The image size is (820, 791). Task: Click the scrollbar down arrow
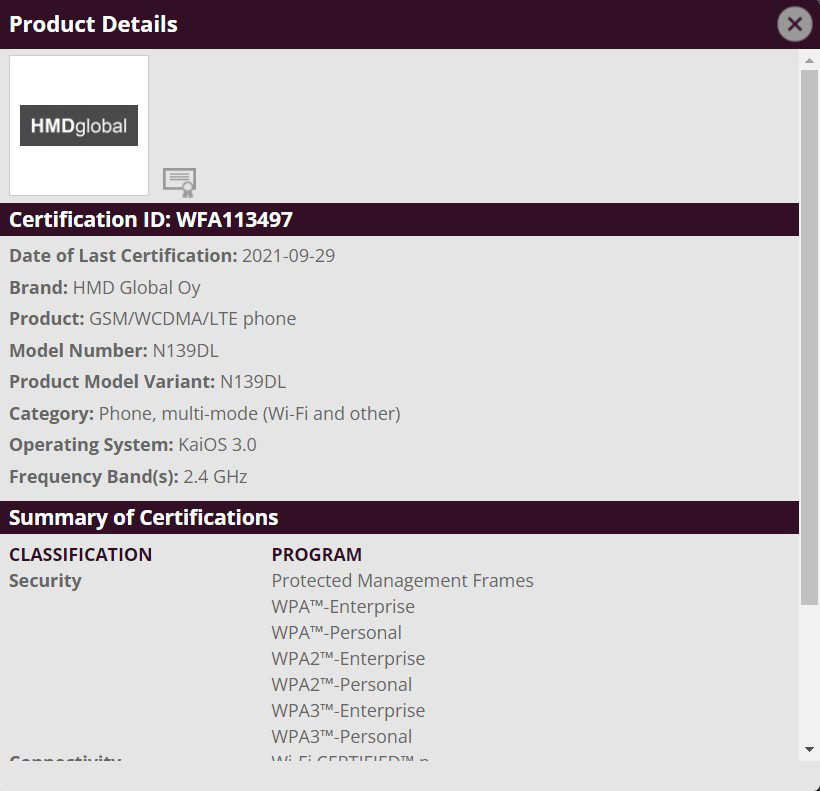tap(809, 750)
